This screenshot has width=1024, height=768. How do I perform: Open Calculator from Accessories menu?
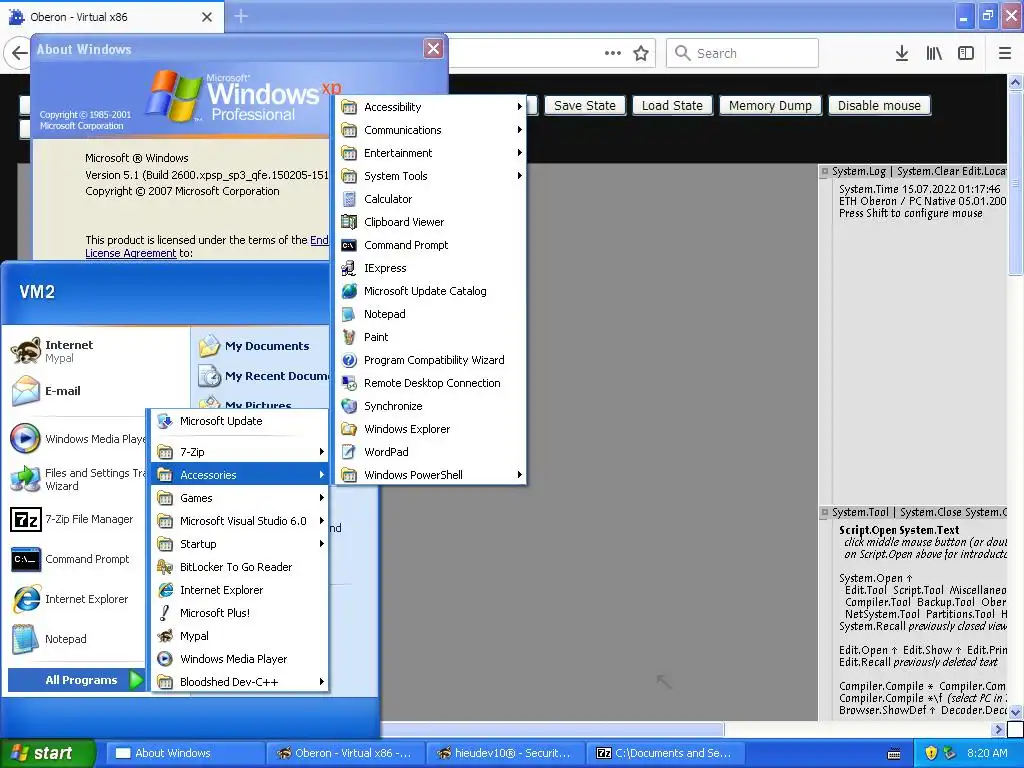point(430,199)
